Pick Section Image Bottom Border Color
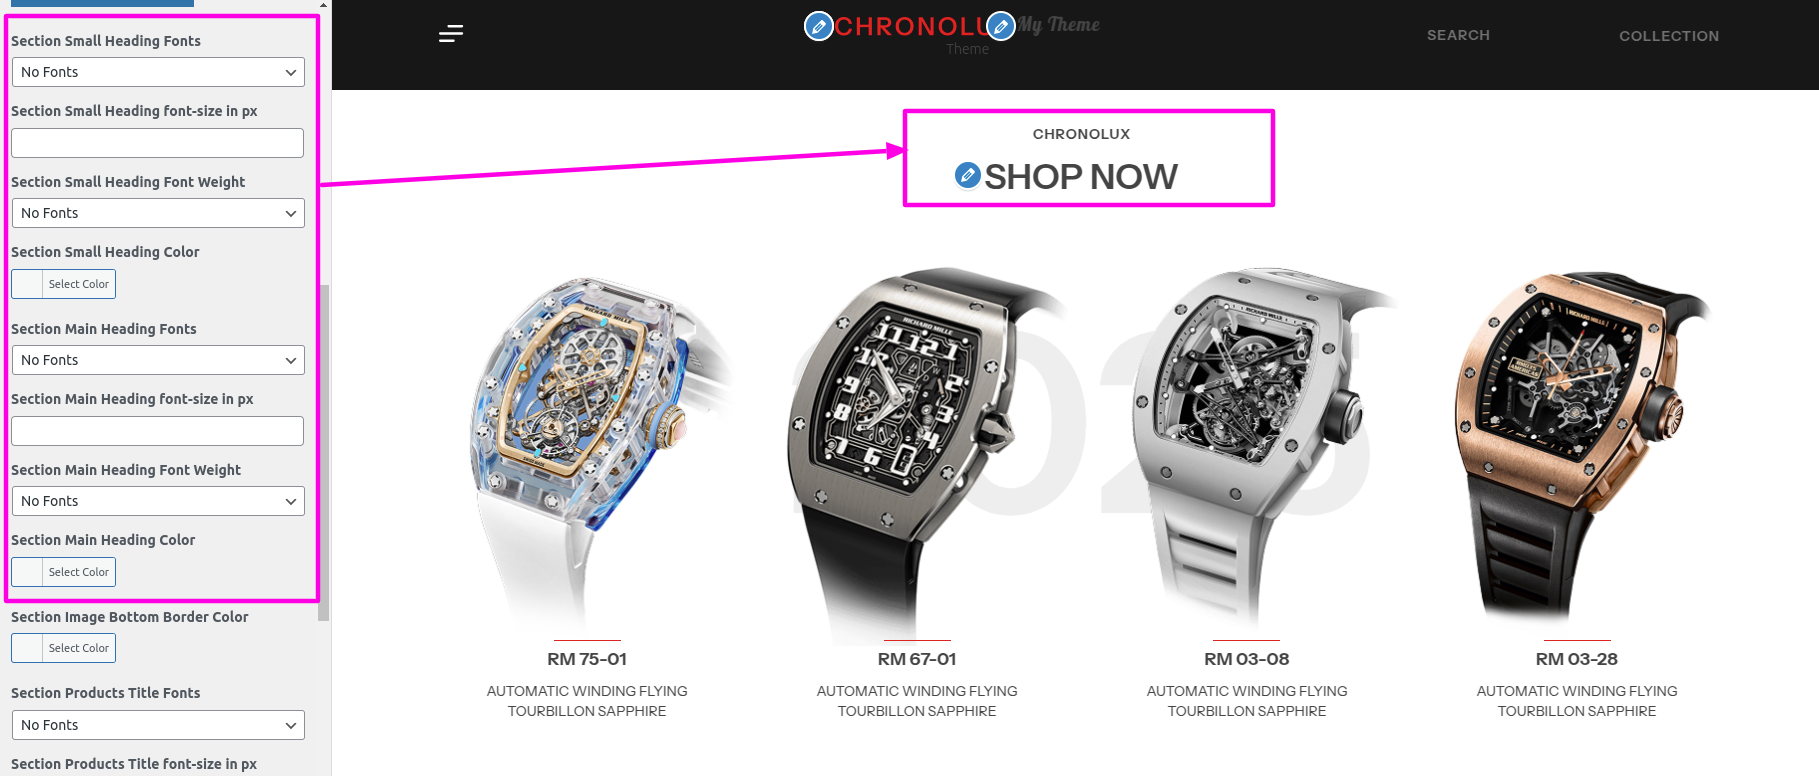1819x776 pixels. coord(64,648)
